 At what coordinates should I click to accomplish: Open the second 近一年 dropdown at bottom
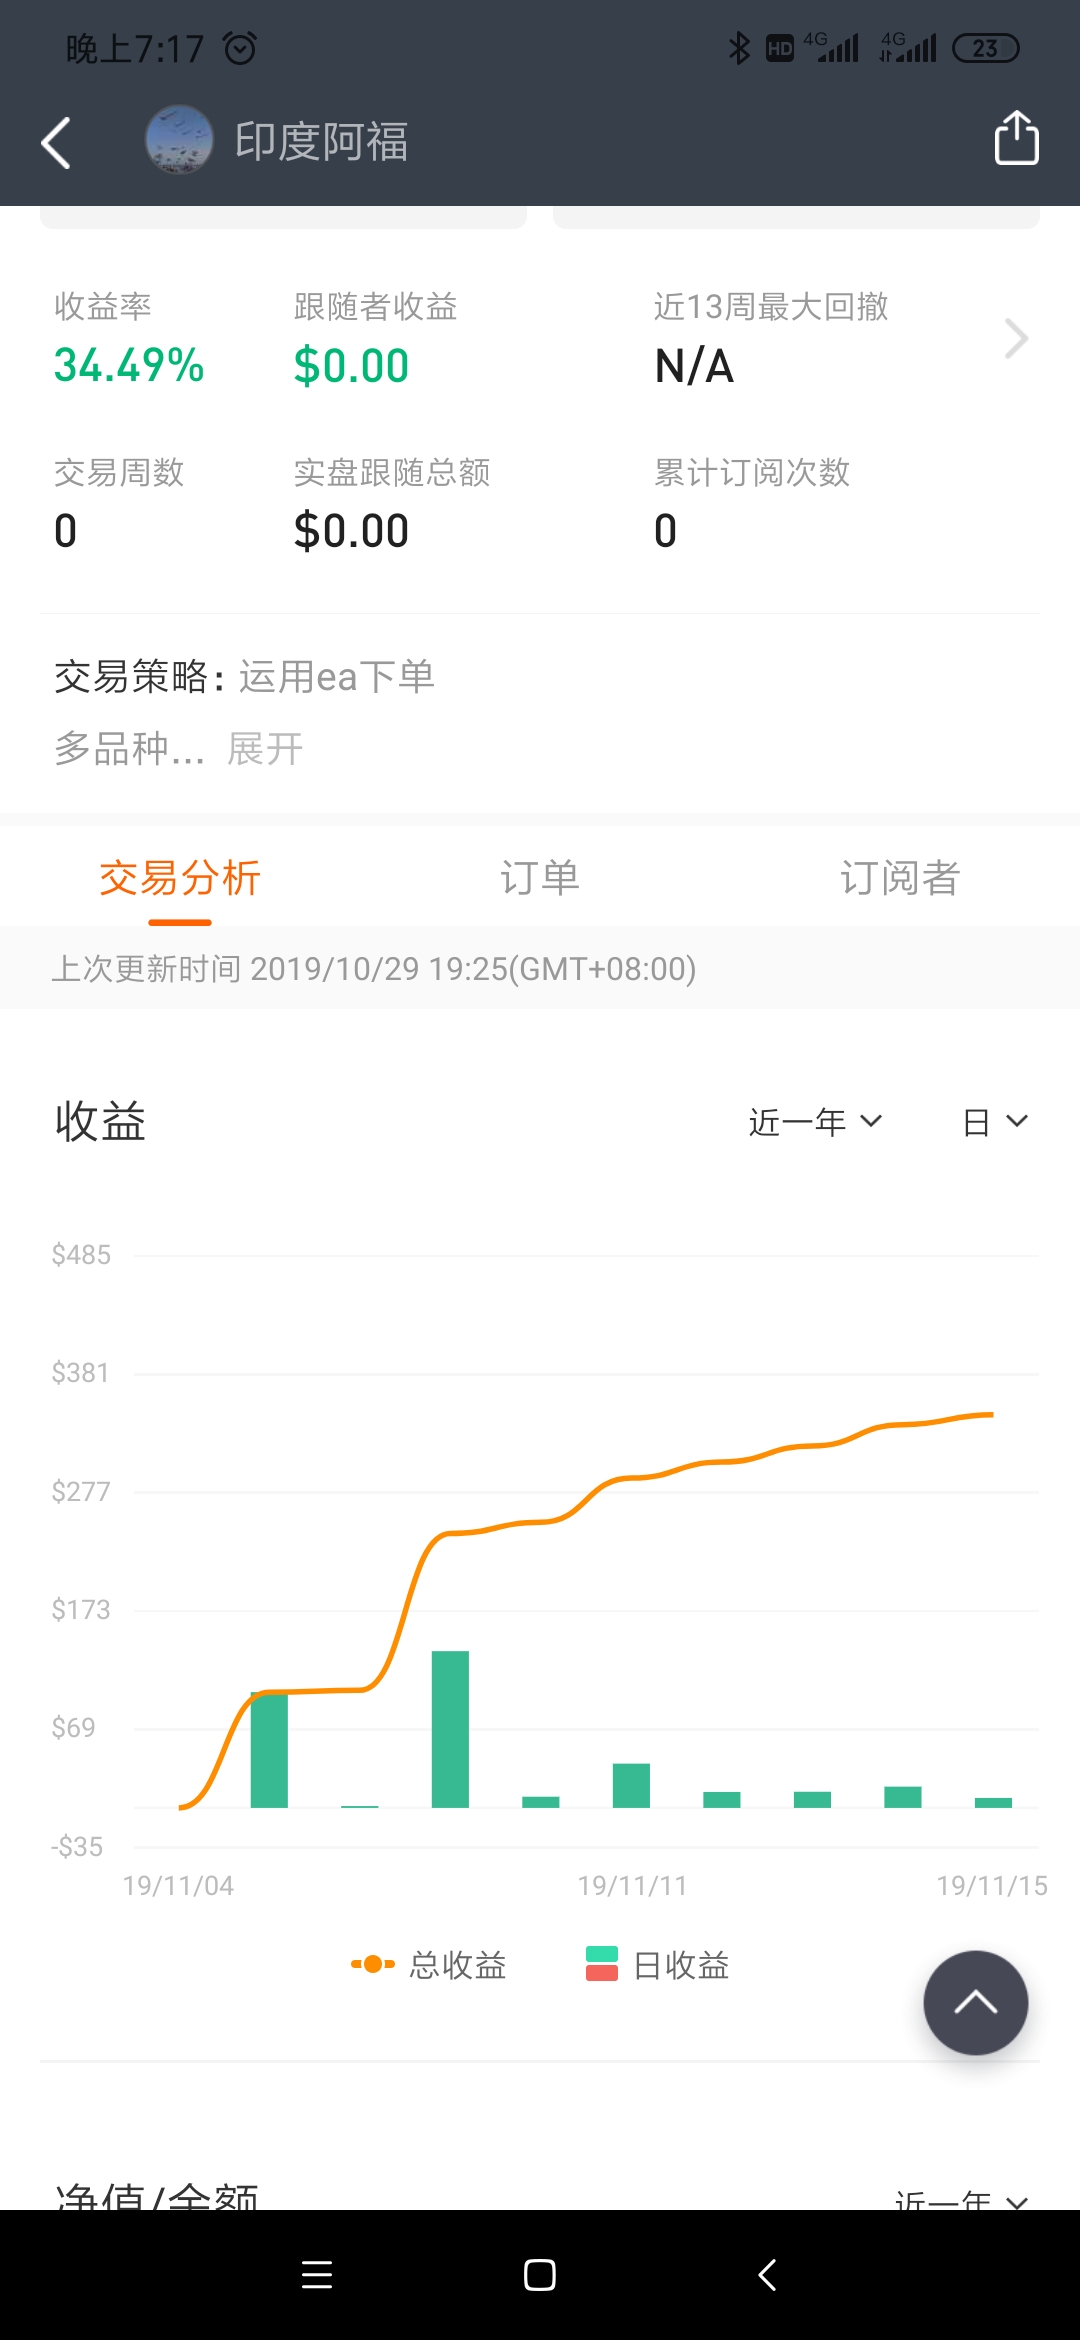(960, 2198)
